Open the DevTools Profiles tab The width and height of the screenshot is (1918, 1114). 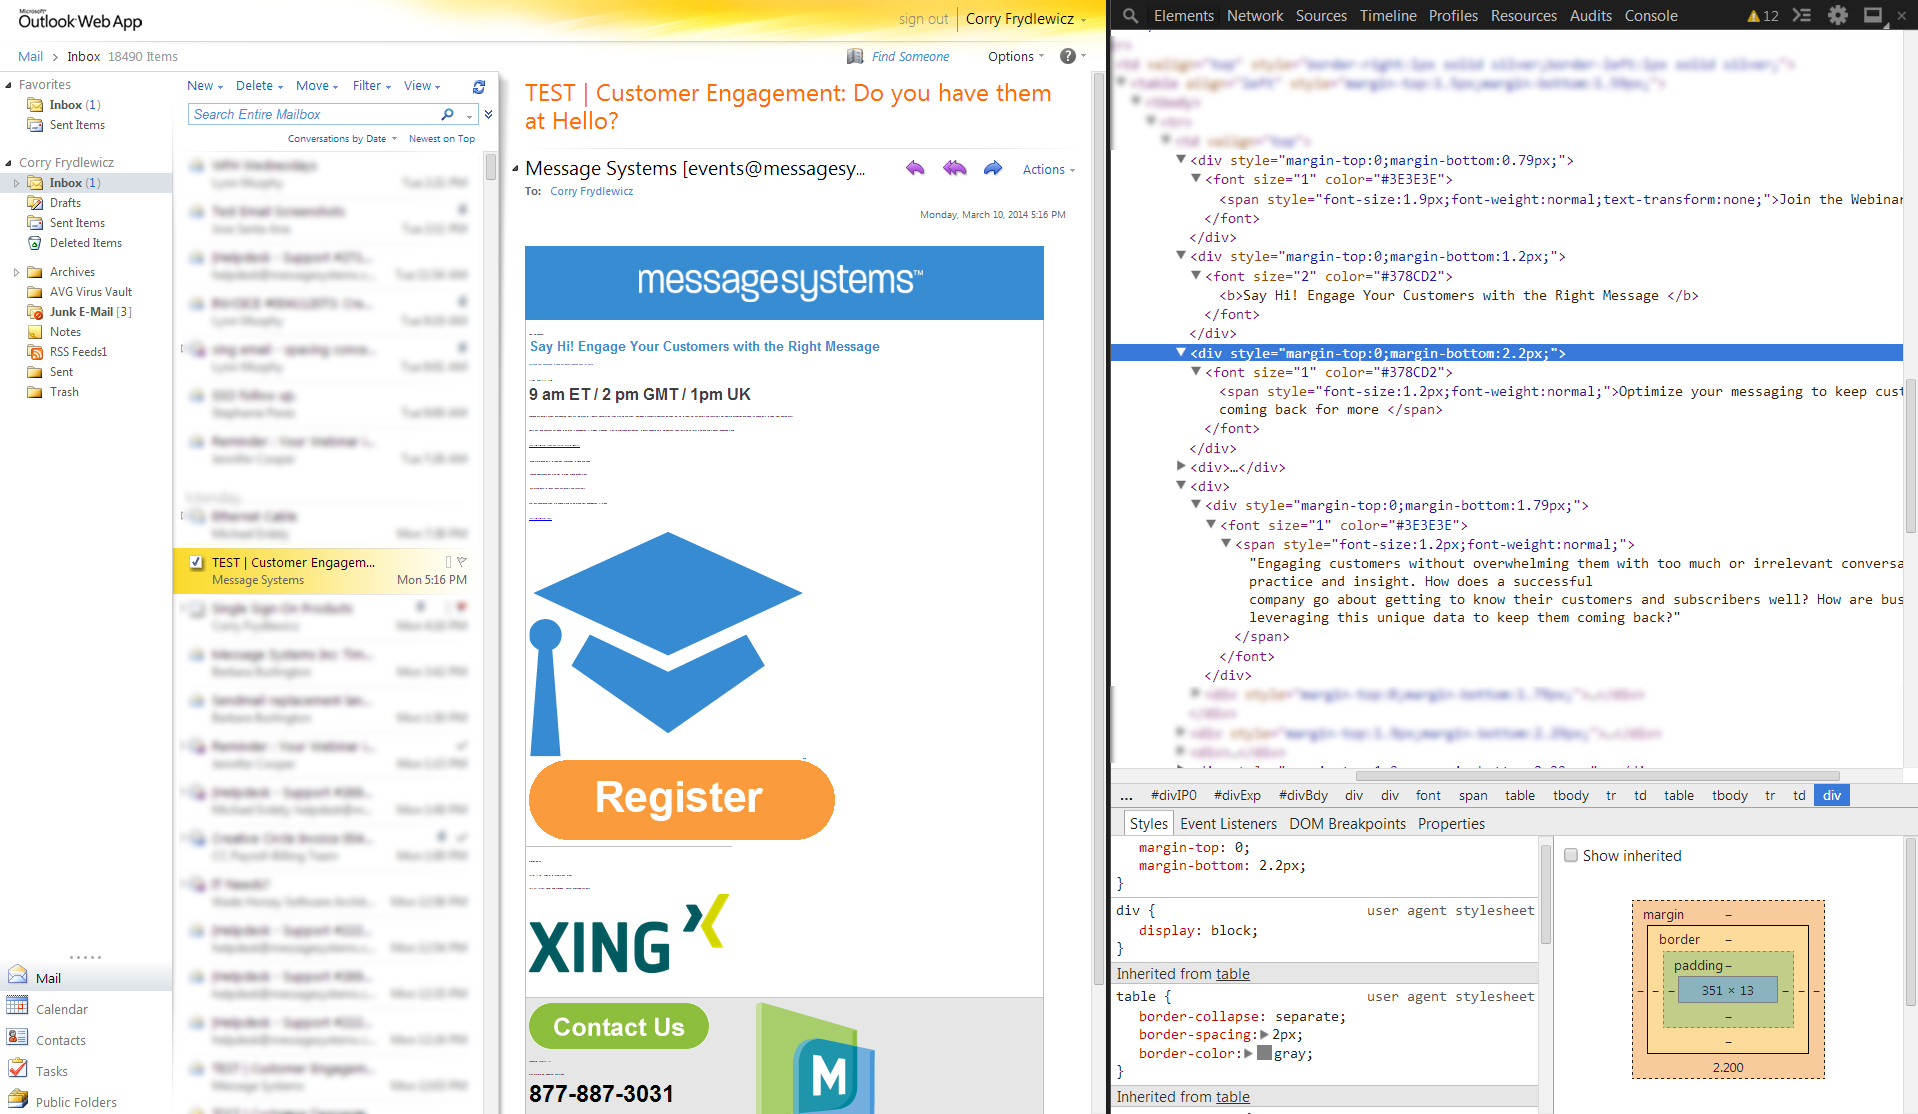(1453, 16)
